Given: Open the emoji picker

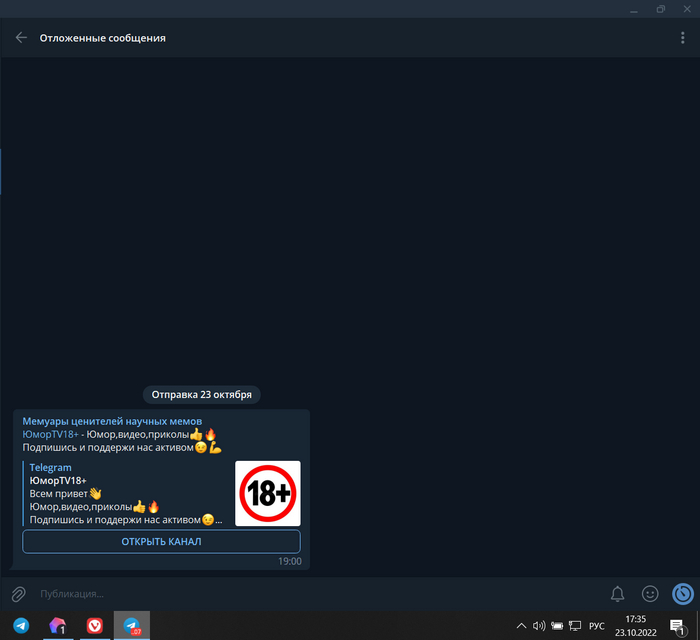Looking at the screenshot, I should [x=650, y=594].
